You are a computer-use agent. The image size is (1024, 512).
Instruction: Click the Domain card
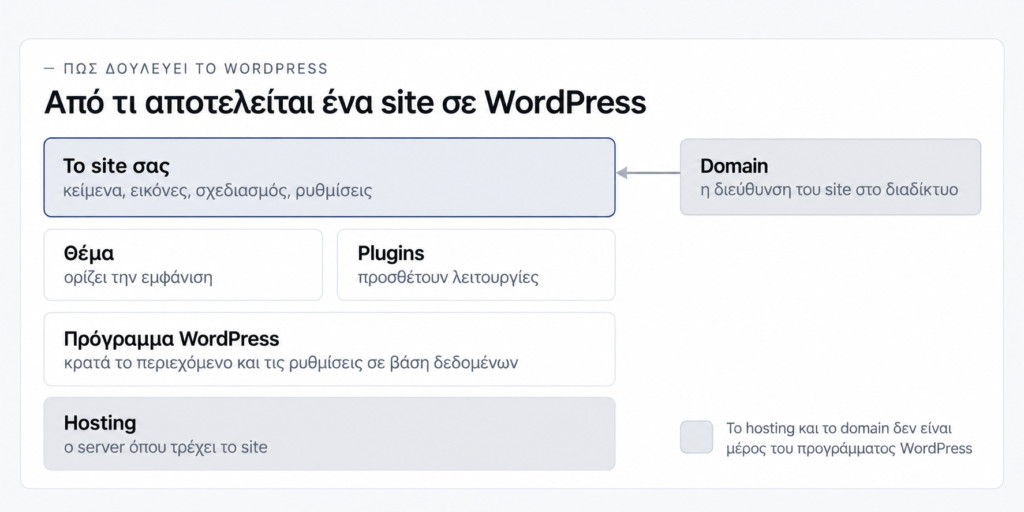click(x=830, y=177)
